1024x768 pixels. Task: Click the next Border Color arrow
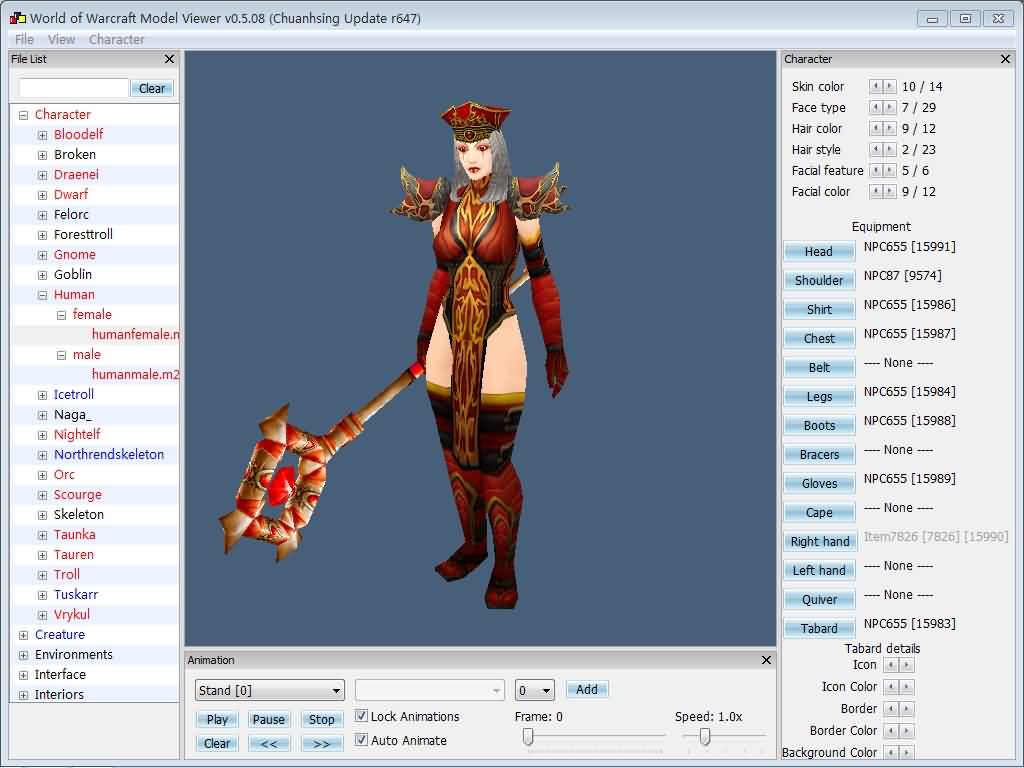click(906, 731)
